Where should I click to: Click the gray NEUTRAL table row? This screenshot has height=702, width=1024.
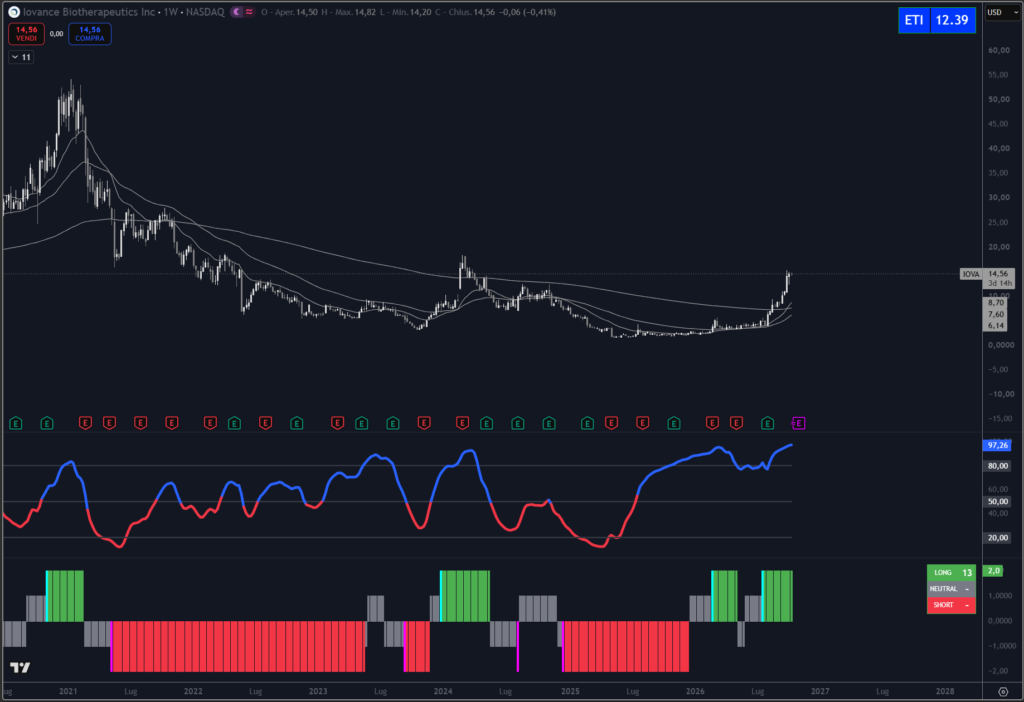(x=952, y=589)
